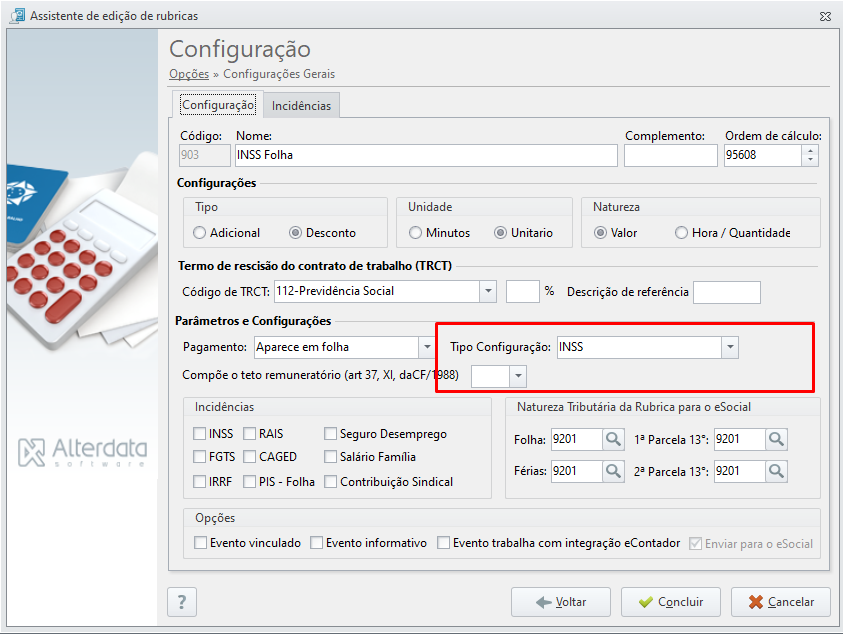843x634 pixels.
Task: Check the Evento informativo option
Action: pyautogui.click(x=317, y=543)
